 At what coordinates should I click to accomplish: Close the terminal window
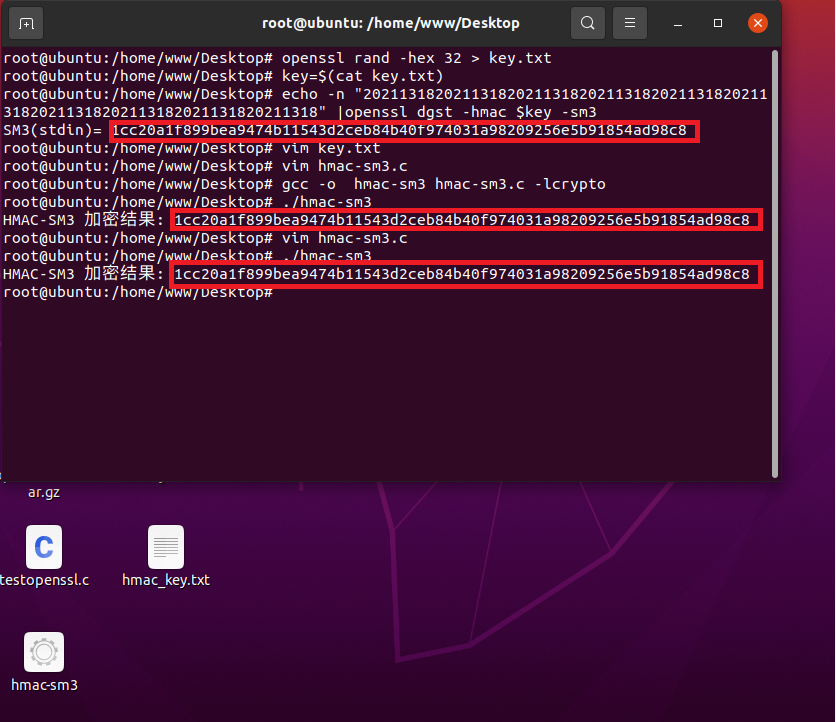(758, 23)
